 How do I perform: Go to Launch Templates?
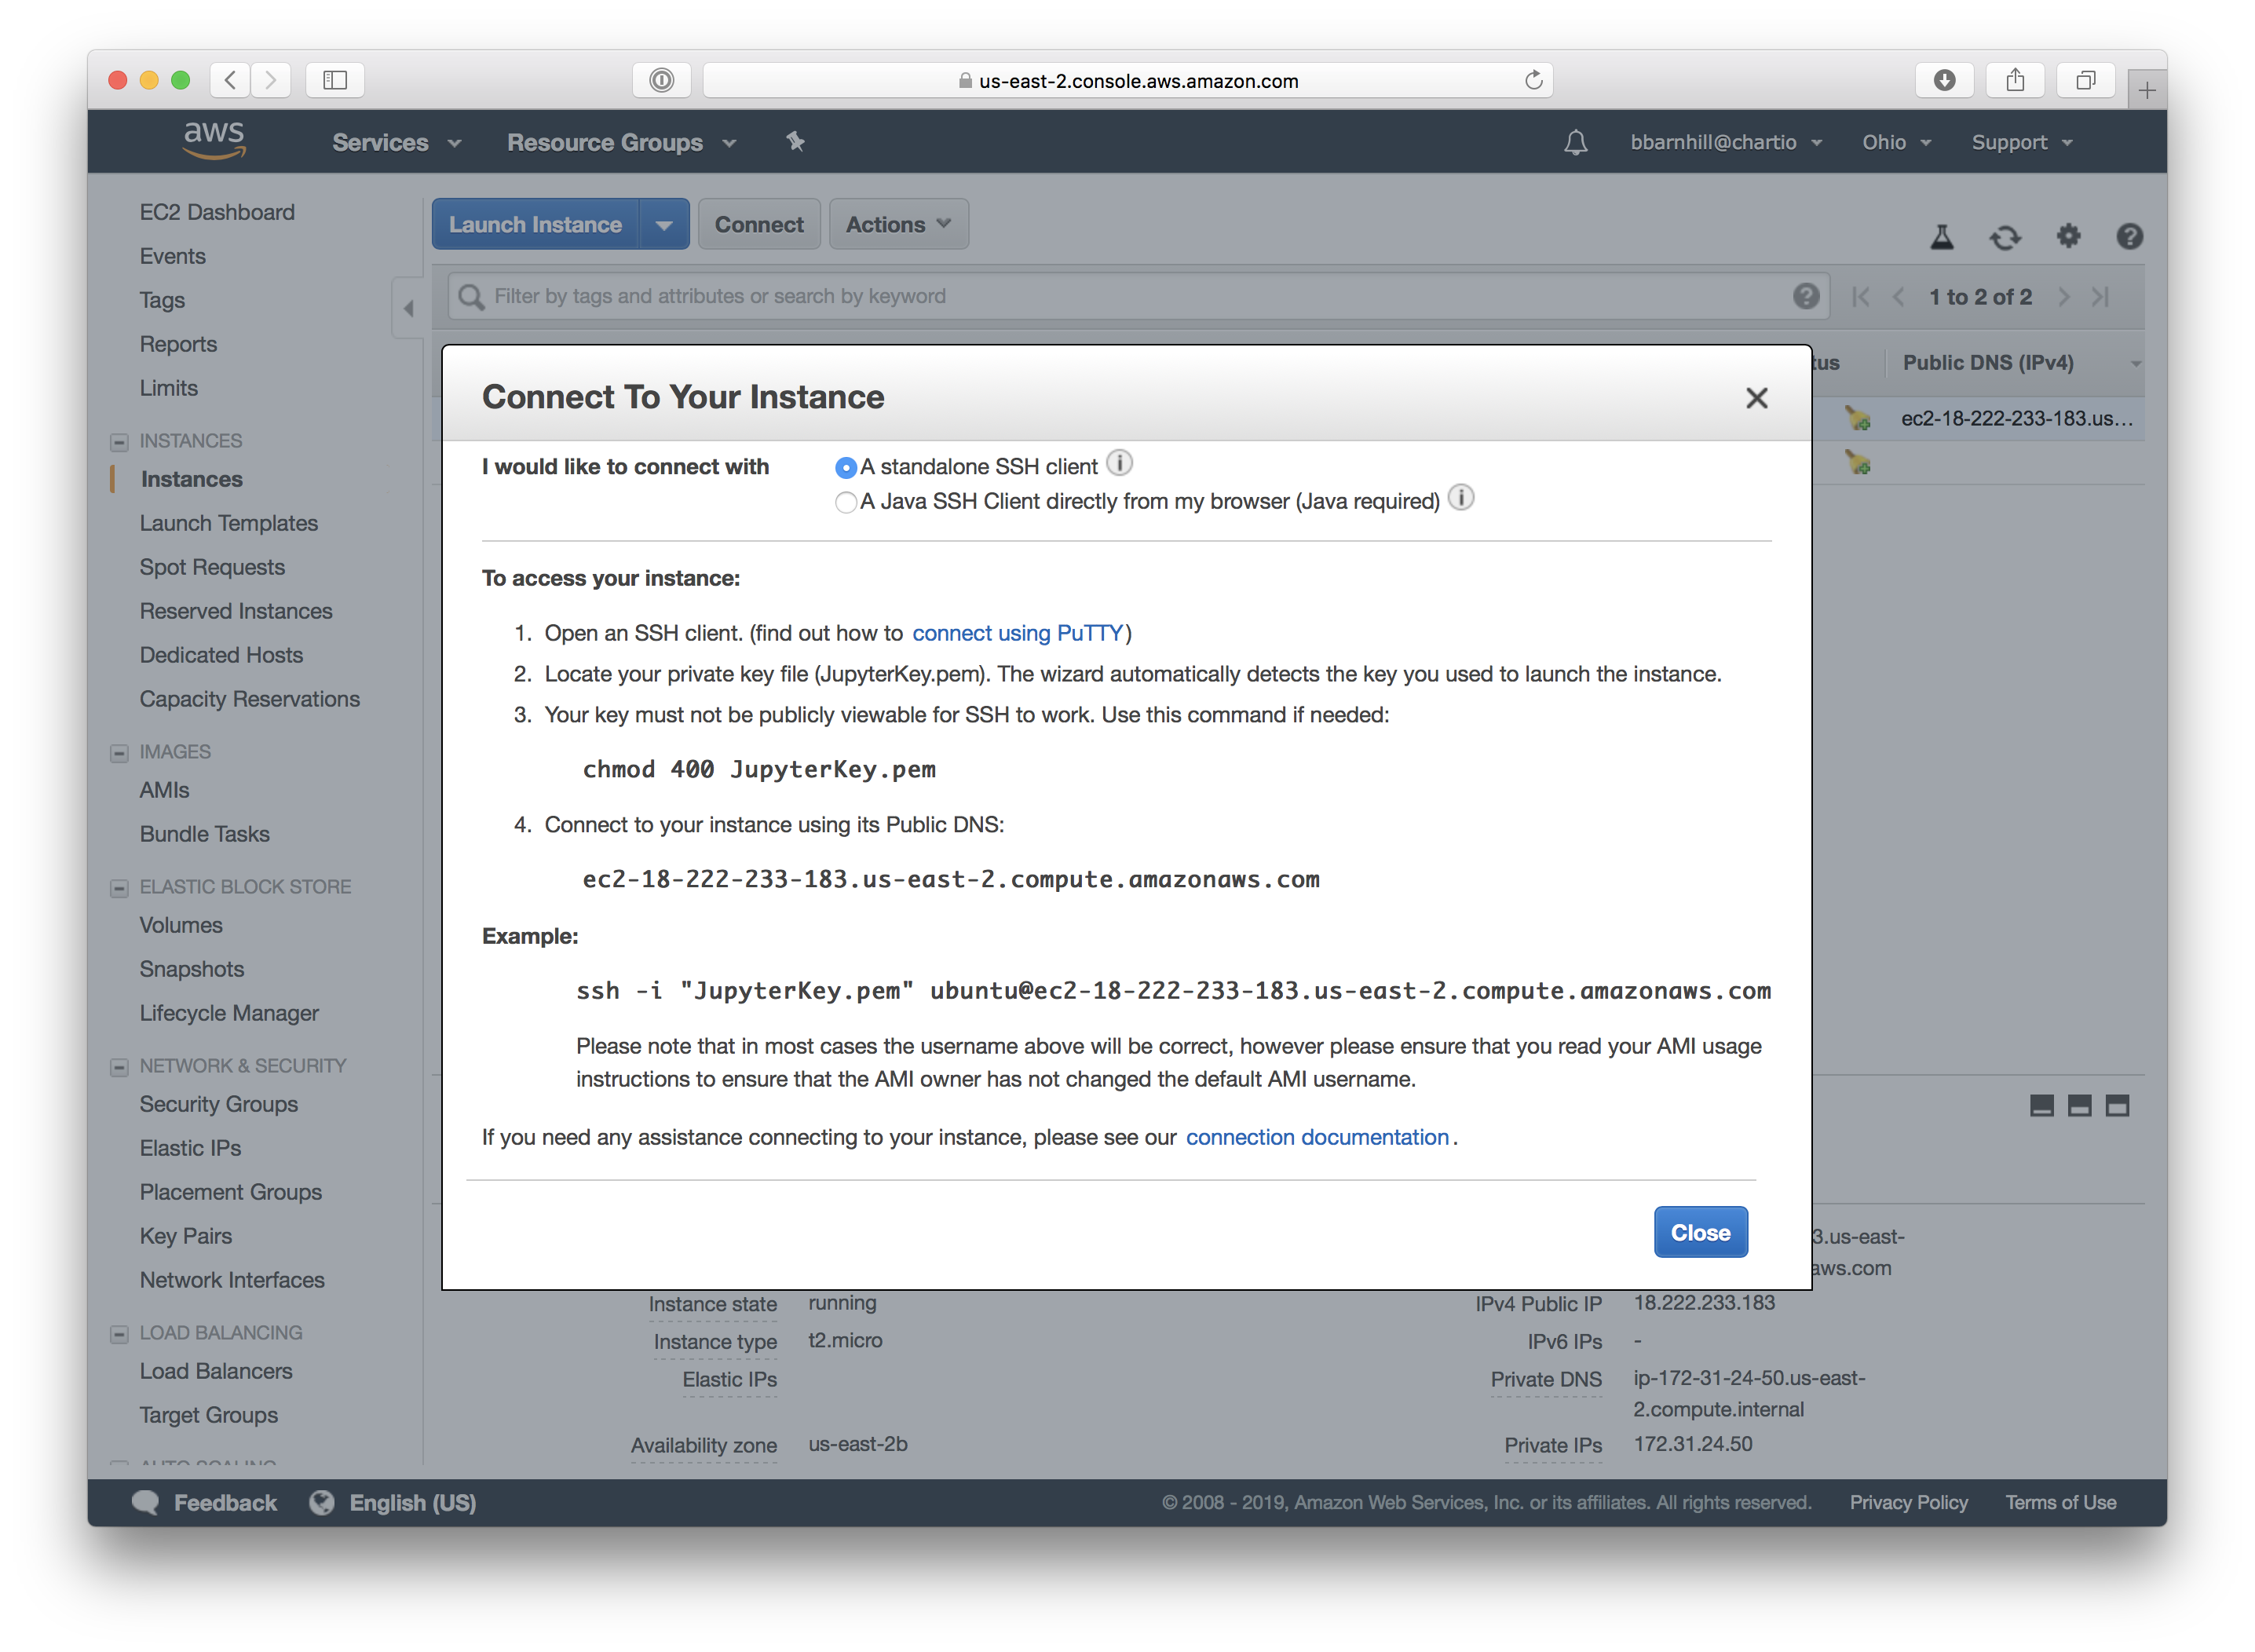pos(228,523)
